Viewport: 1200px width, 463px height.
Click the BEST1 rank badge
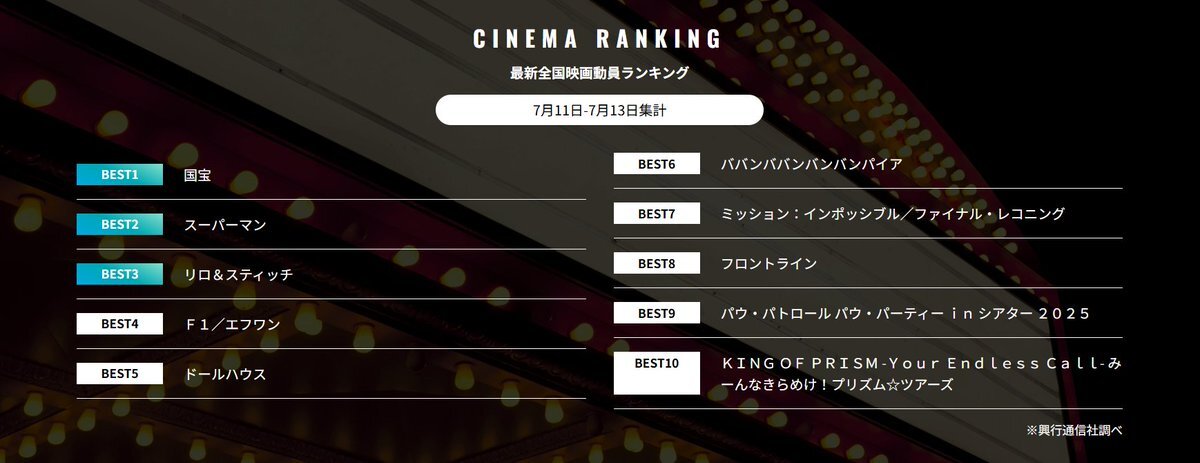(x=119, y=175)
